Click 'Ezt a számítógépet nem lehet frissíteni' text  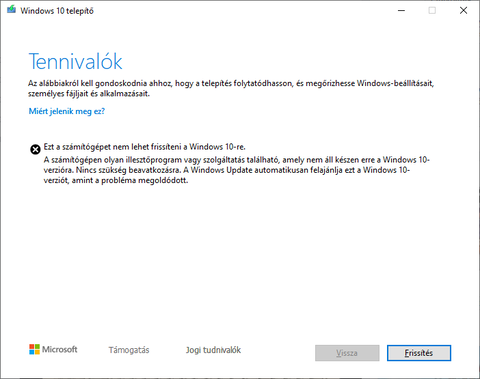coord(145,147)
